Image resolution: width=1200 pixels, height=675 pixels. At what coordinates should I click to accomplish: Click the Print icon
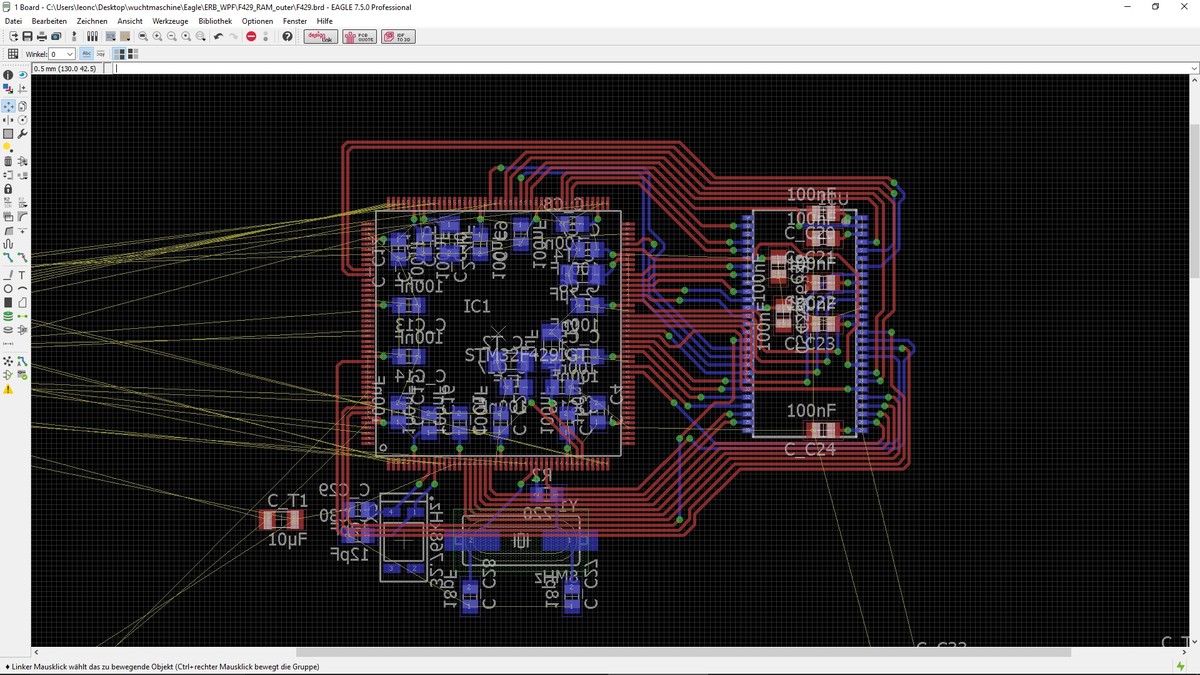click(42, 37)
